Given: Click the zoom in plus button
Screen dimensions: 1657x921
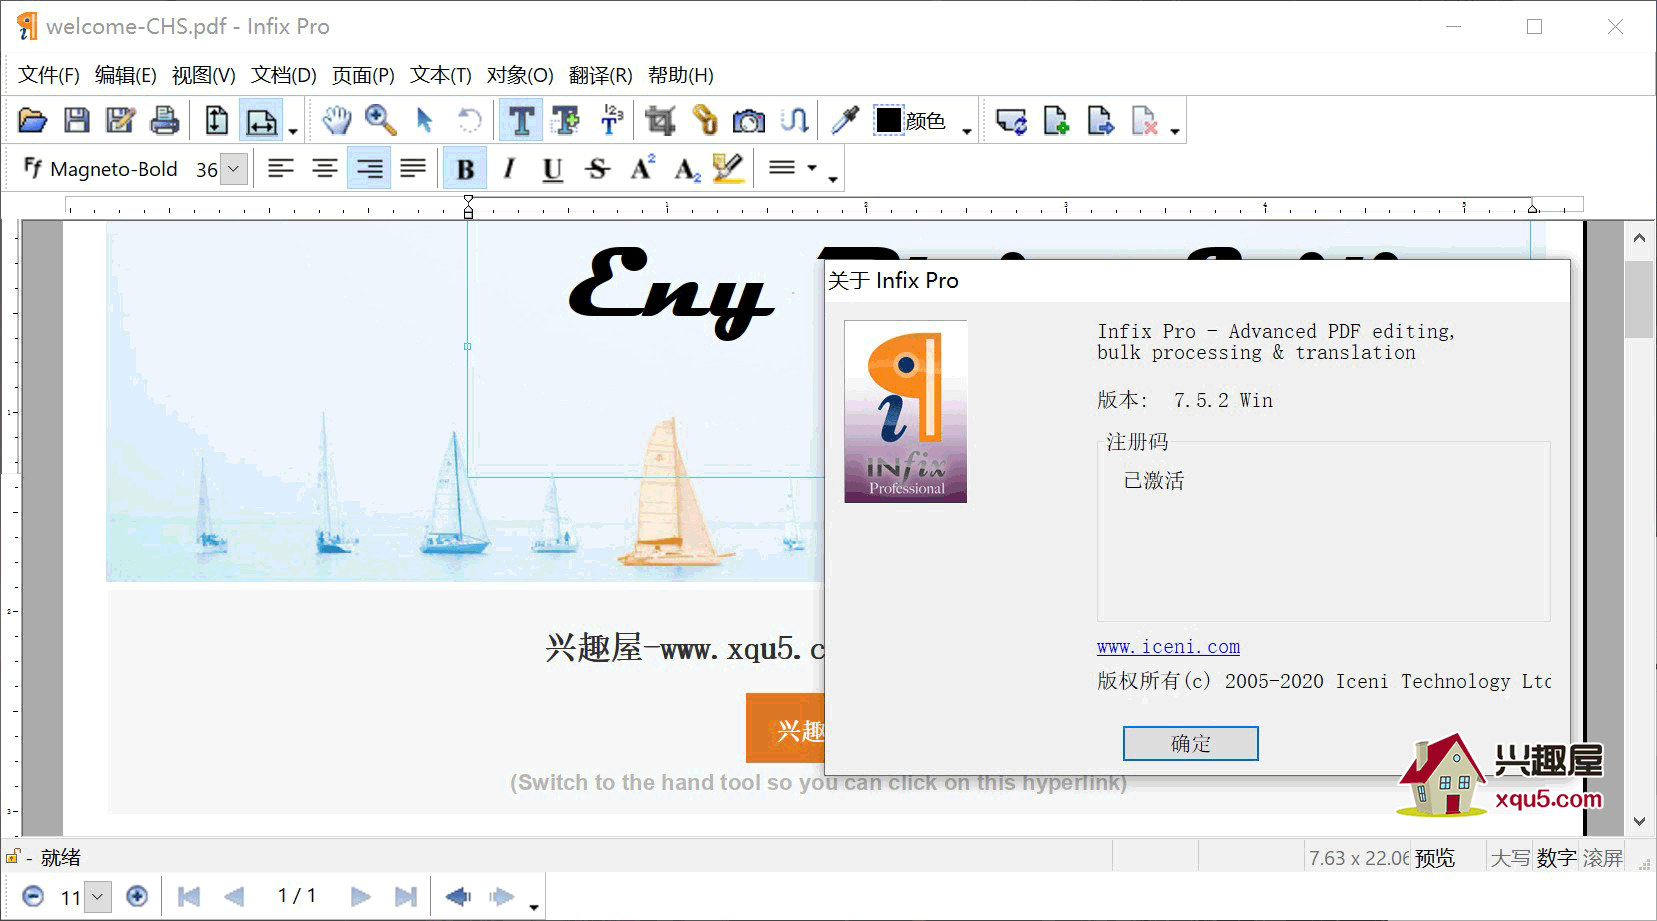Looking at the screenshot, I should point(137,896).
